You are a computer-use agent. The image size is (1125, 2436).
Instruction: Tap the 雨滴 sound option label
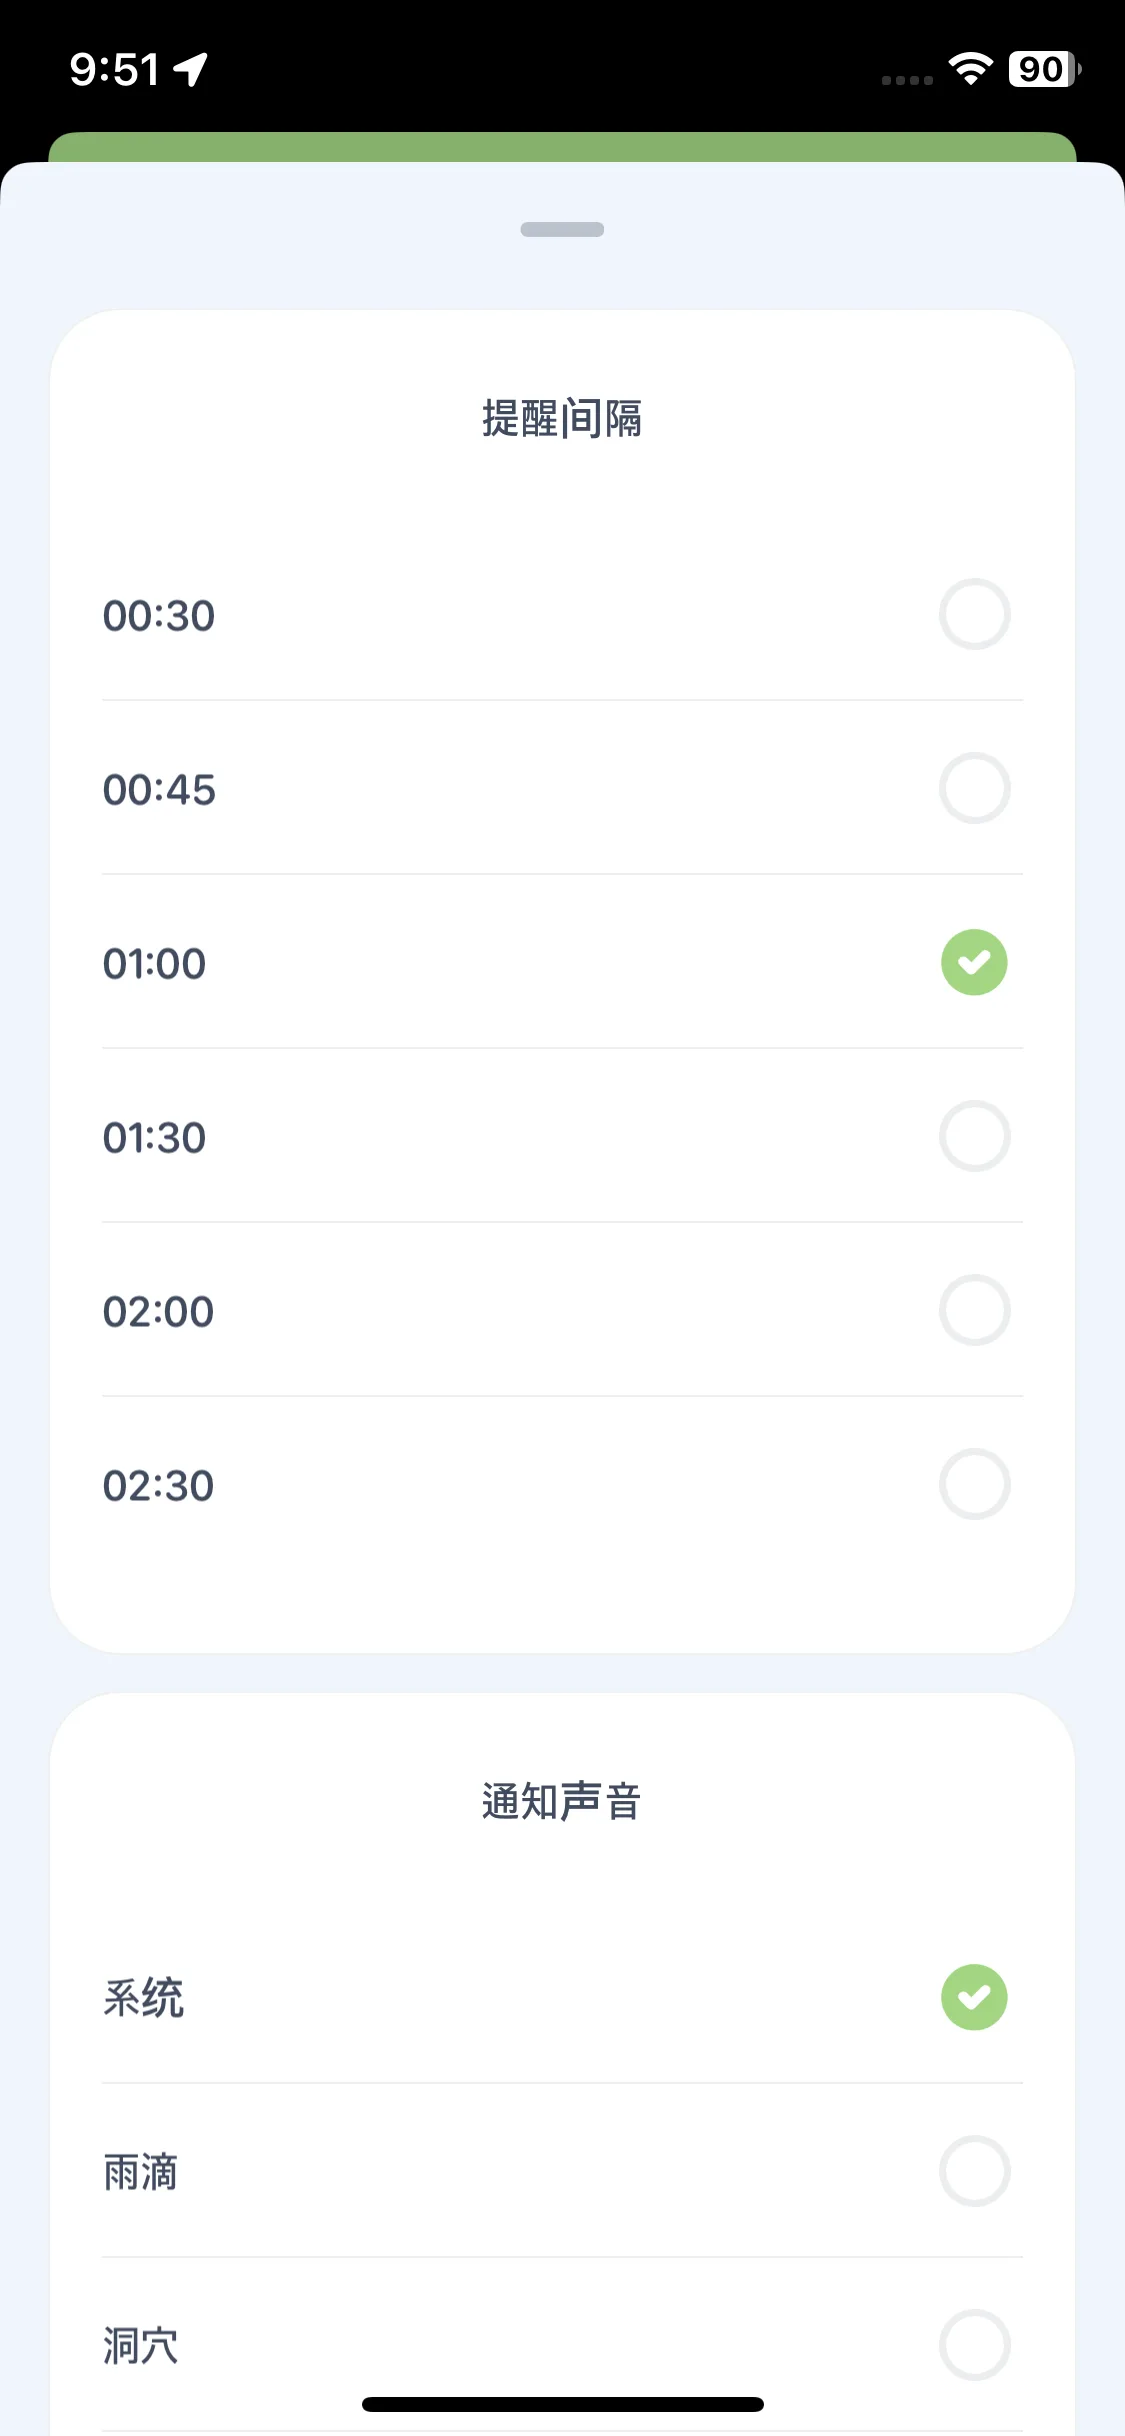tap(141, 2172)
